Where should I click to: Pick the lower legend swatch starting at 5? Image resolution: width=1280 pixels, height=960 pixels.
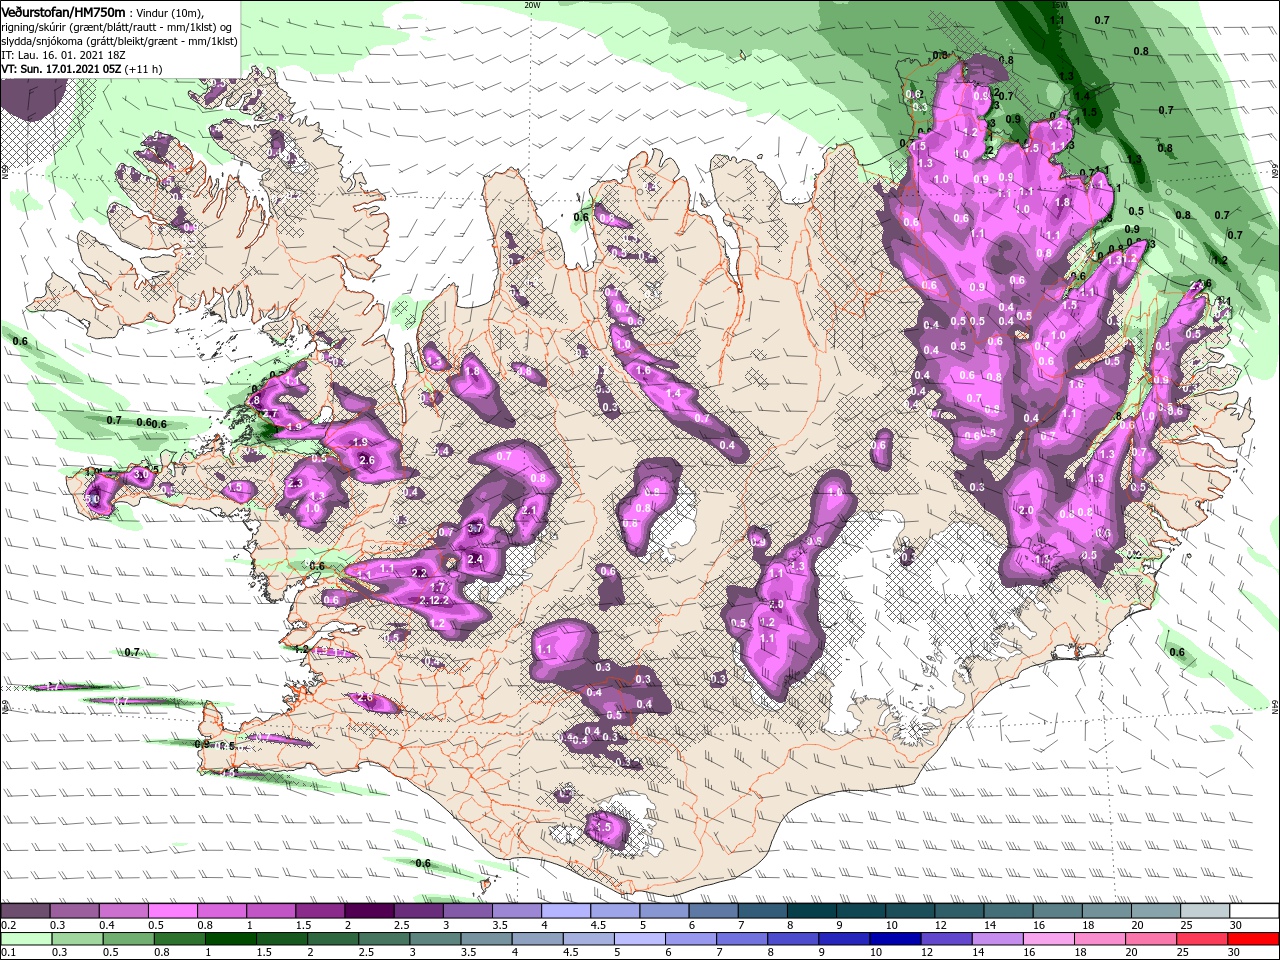pos(640,938)
